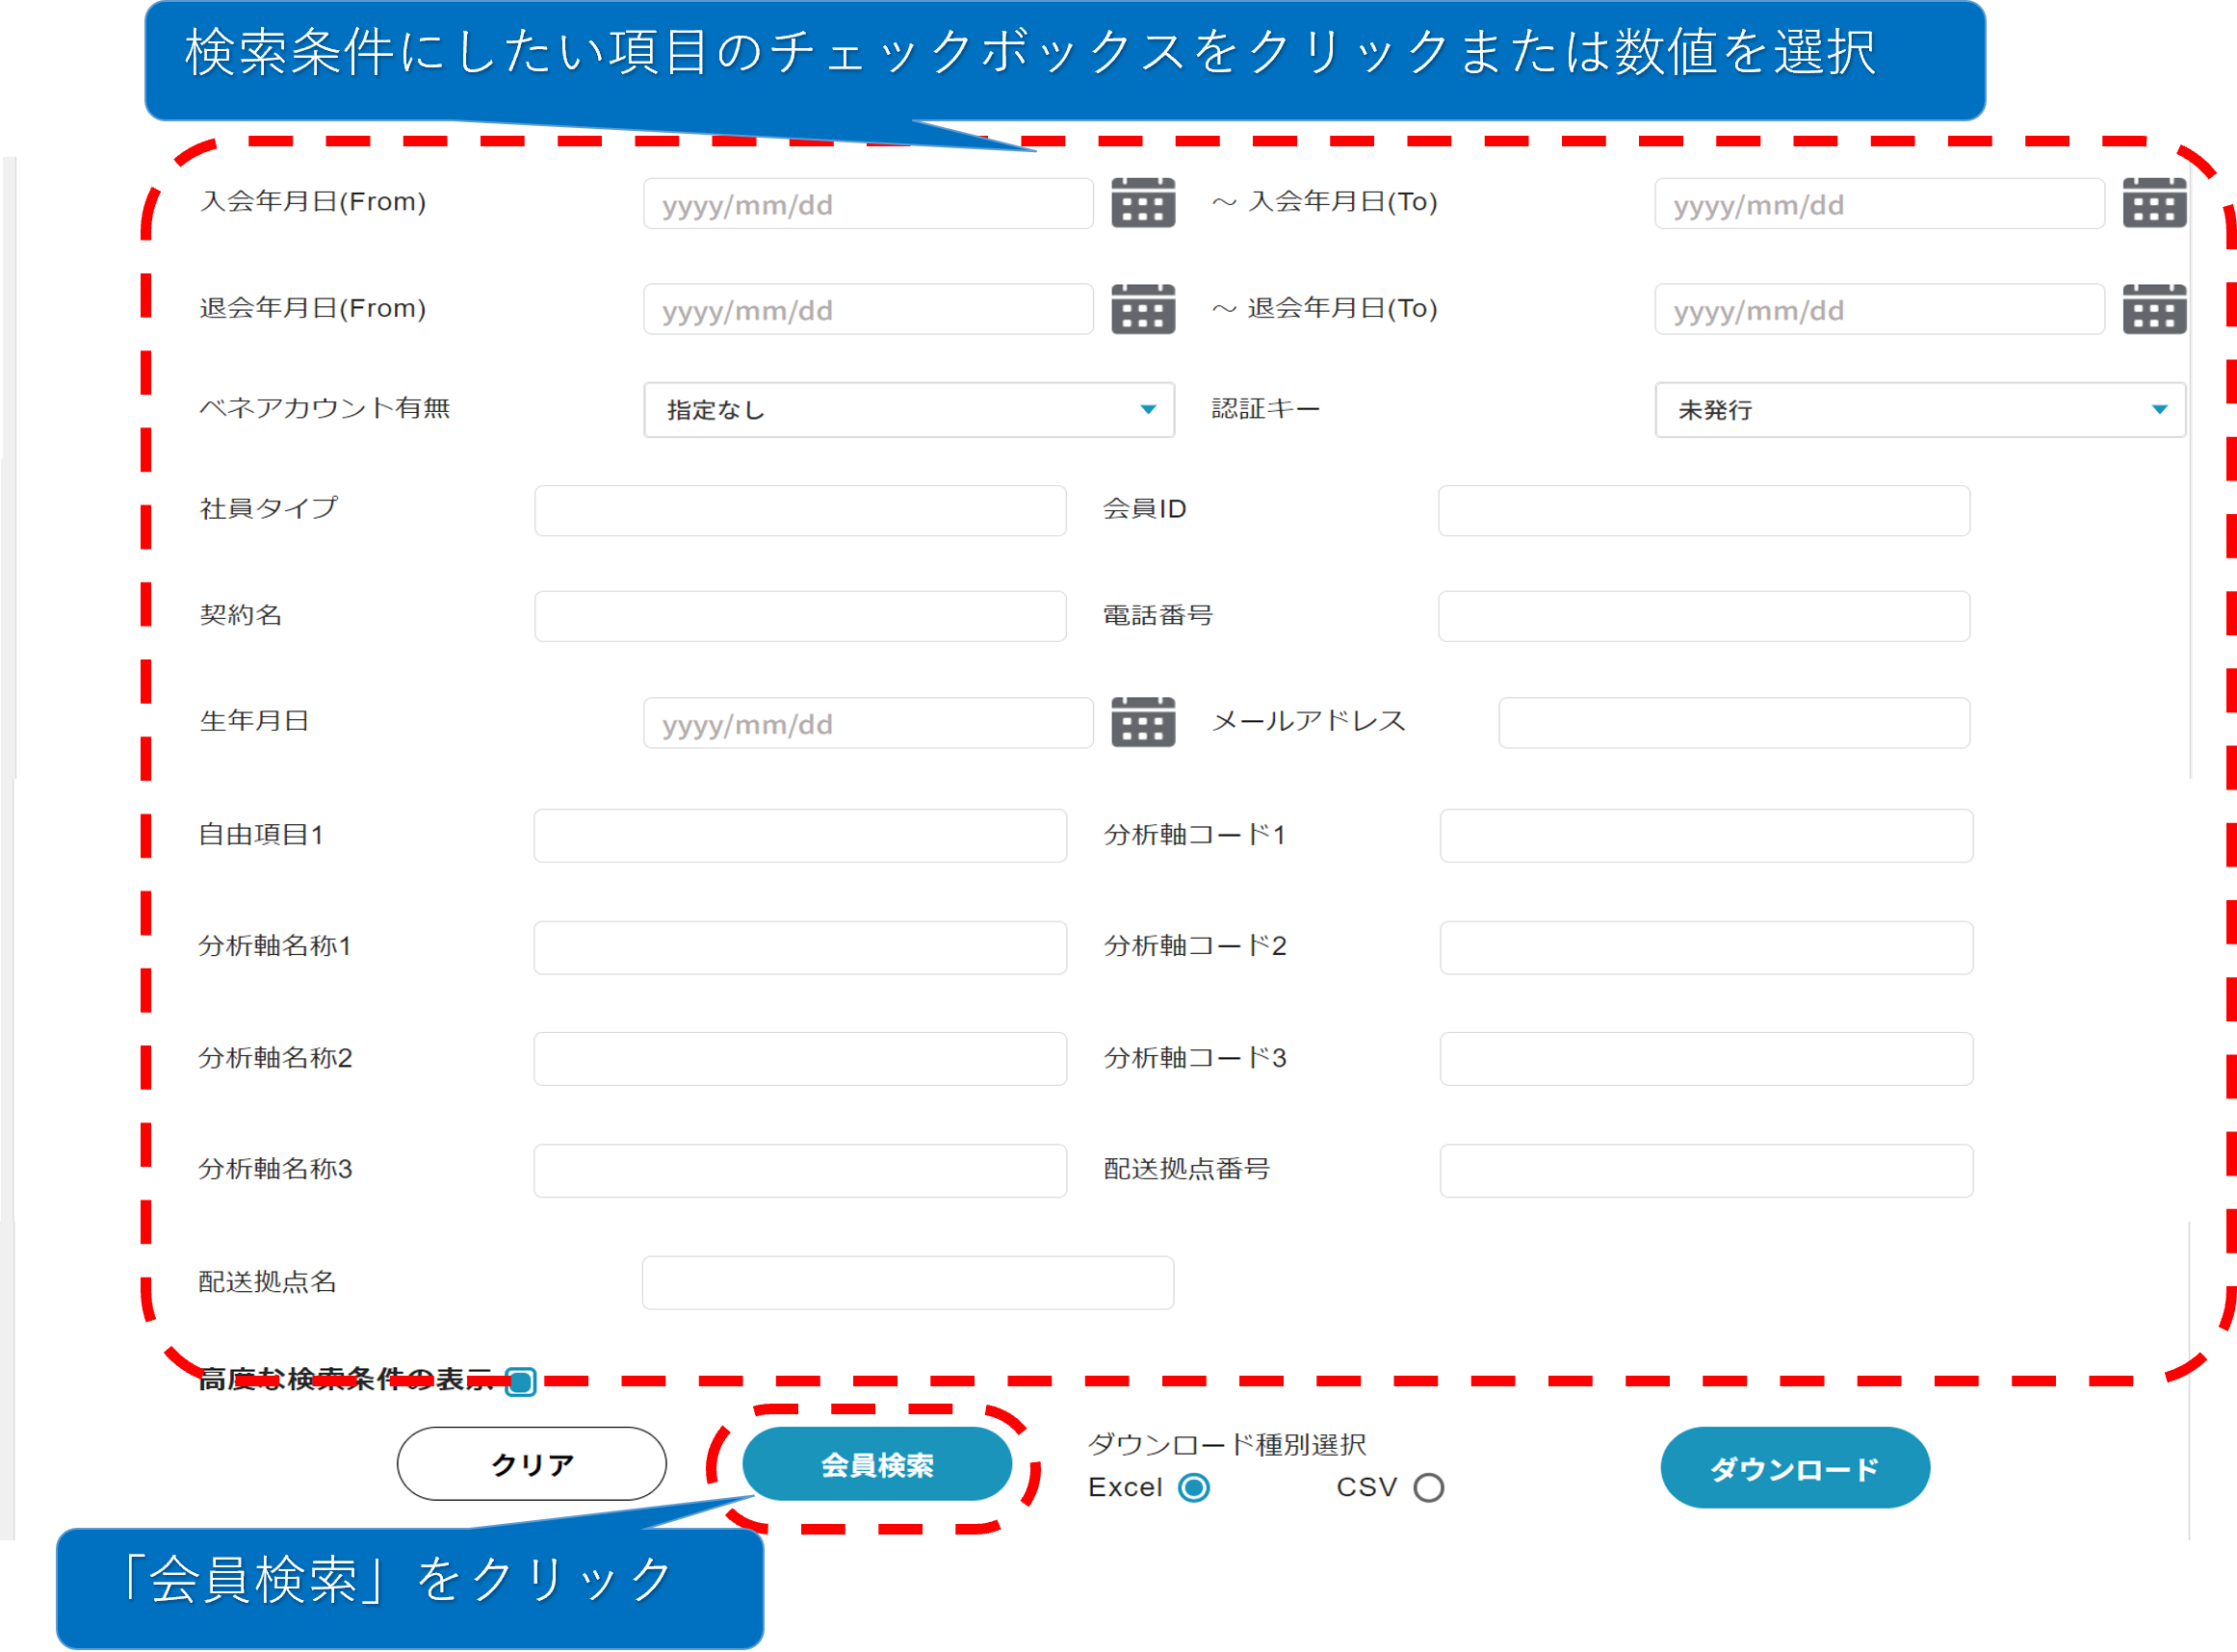Click the 社員タイプ input field
The image size is (2237, 1652).
coord(800,511)
